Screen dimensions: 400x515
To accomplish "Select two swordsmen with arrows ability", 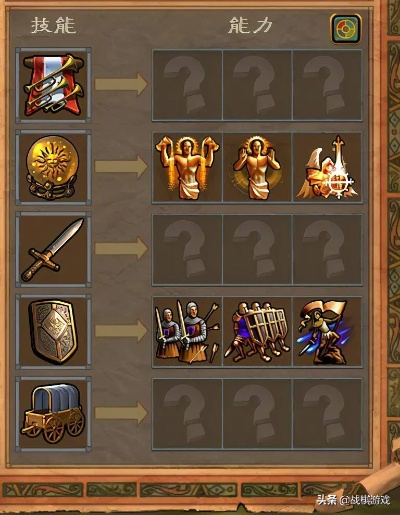I will [x=187, y=332].
